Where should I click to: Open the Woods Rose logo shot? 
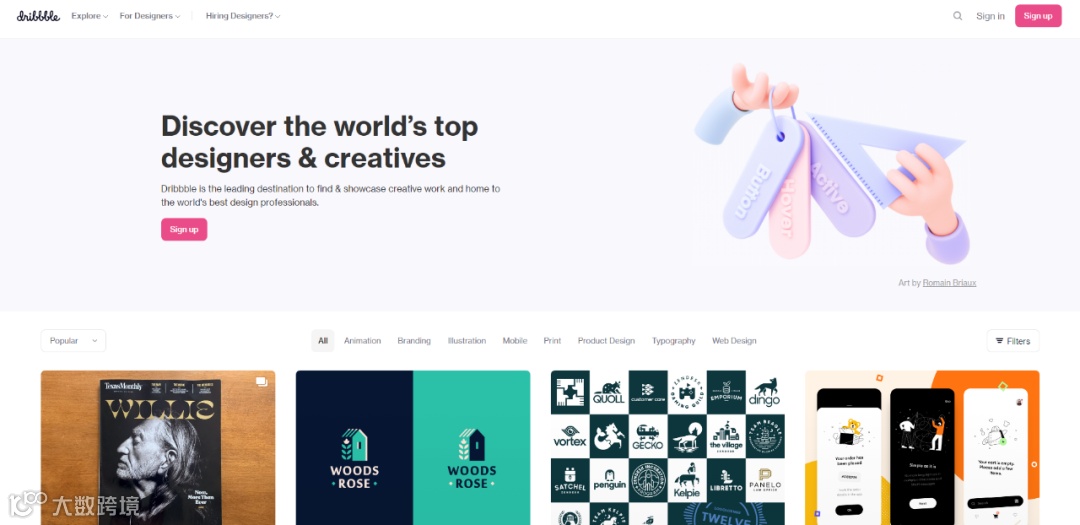point(413,448)
